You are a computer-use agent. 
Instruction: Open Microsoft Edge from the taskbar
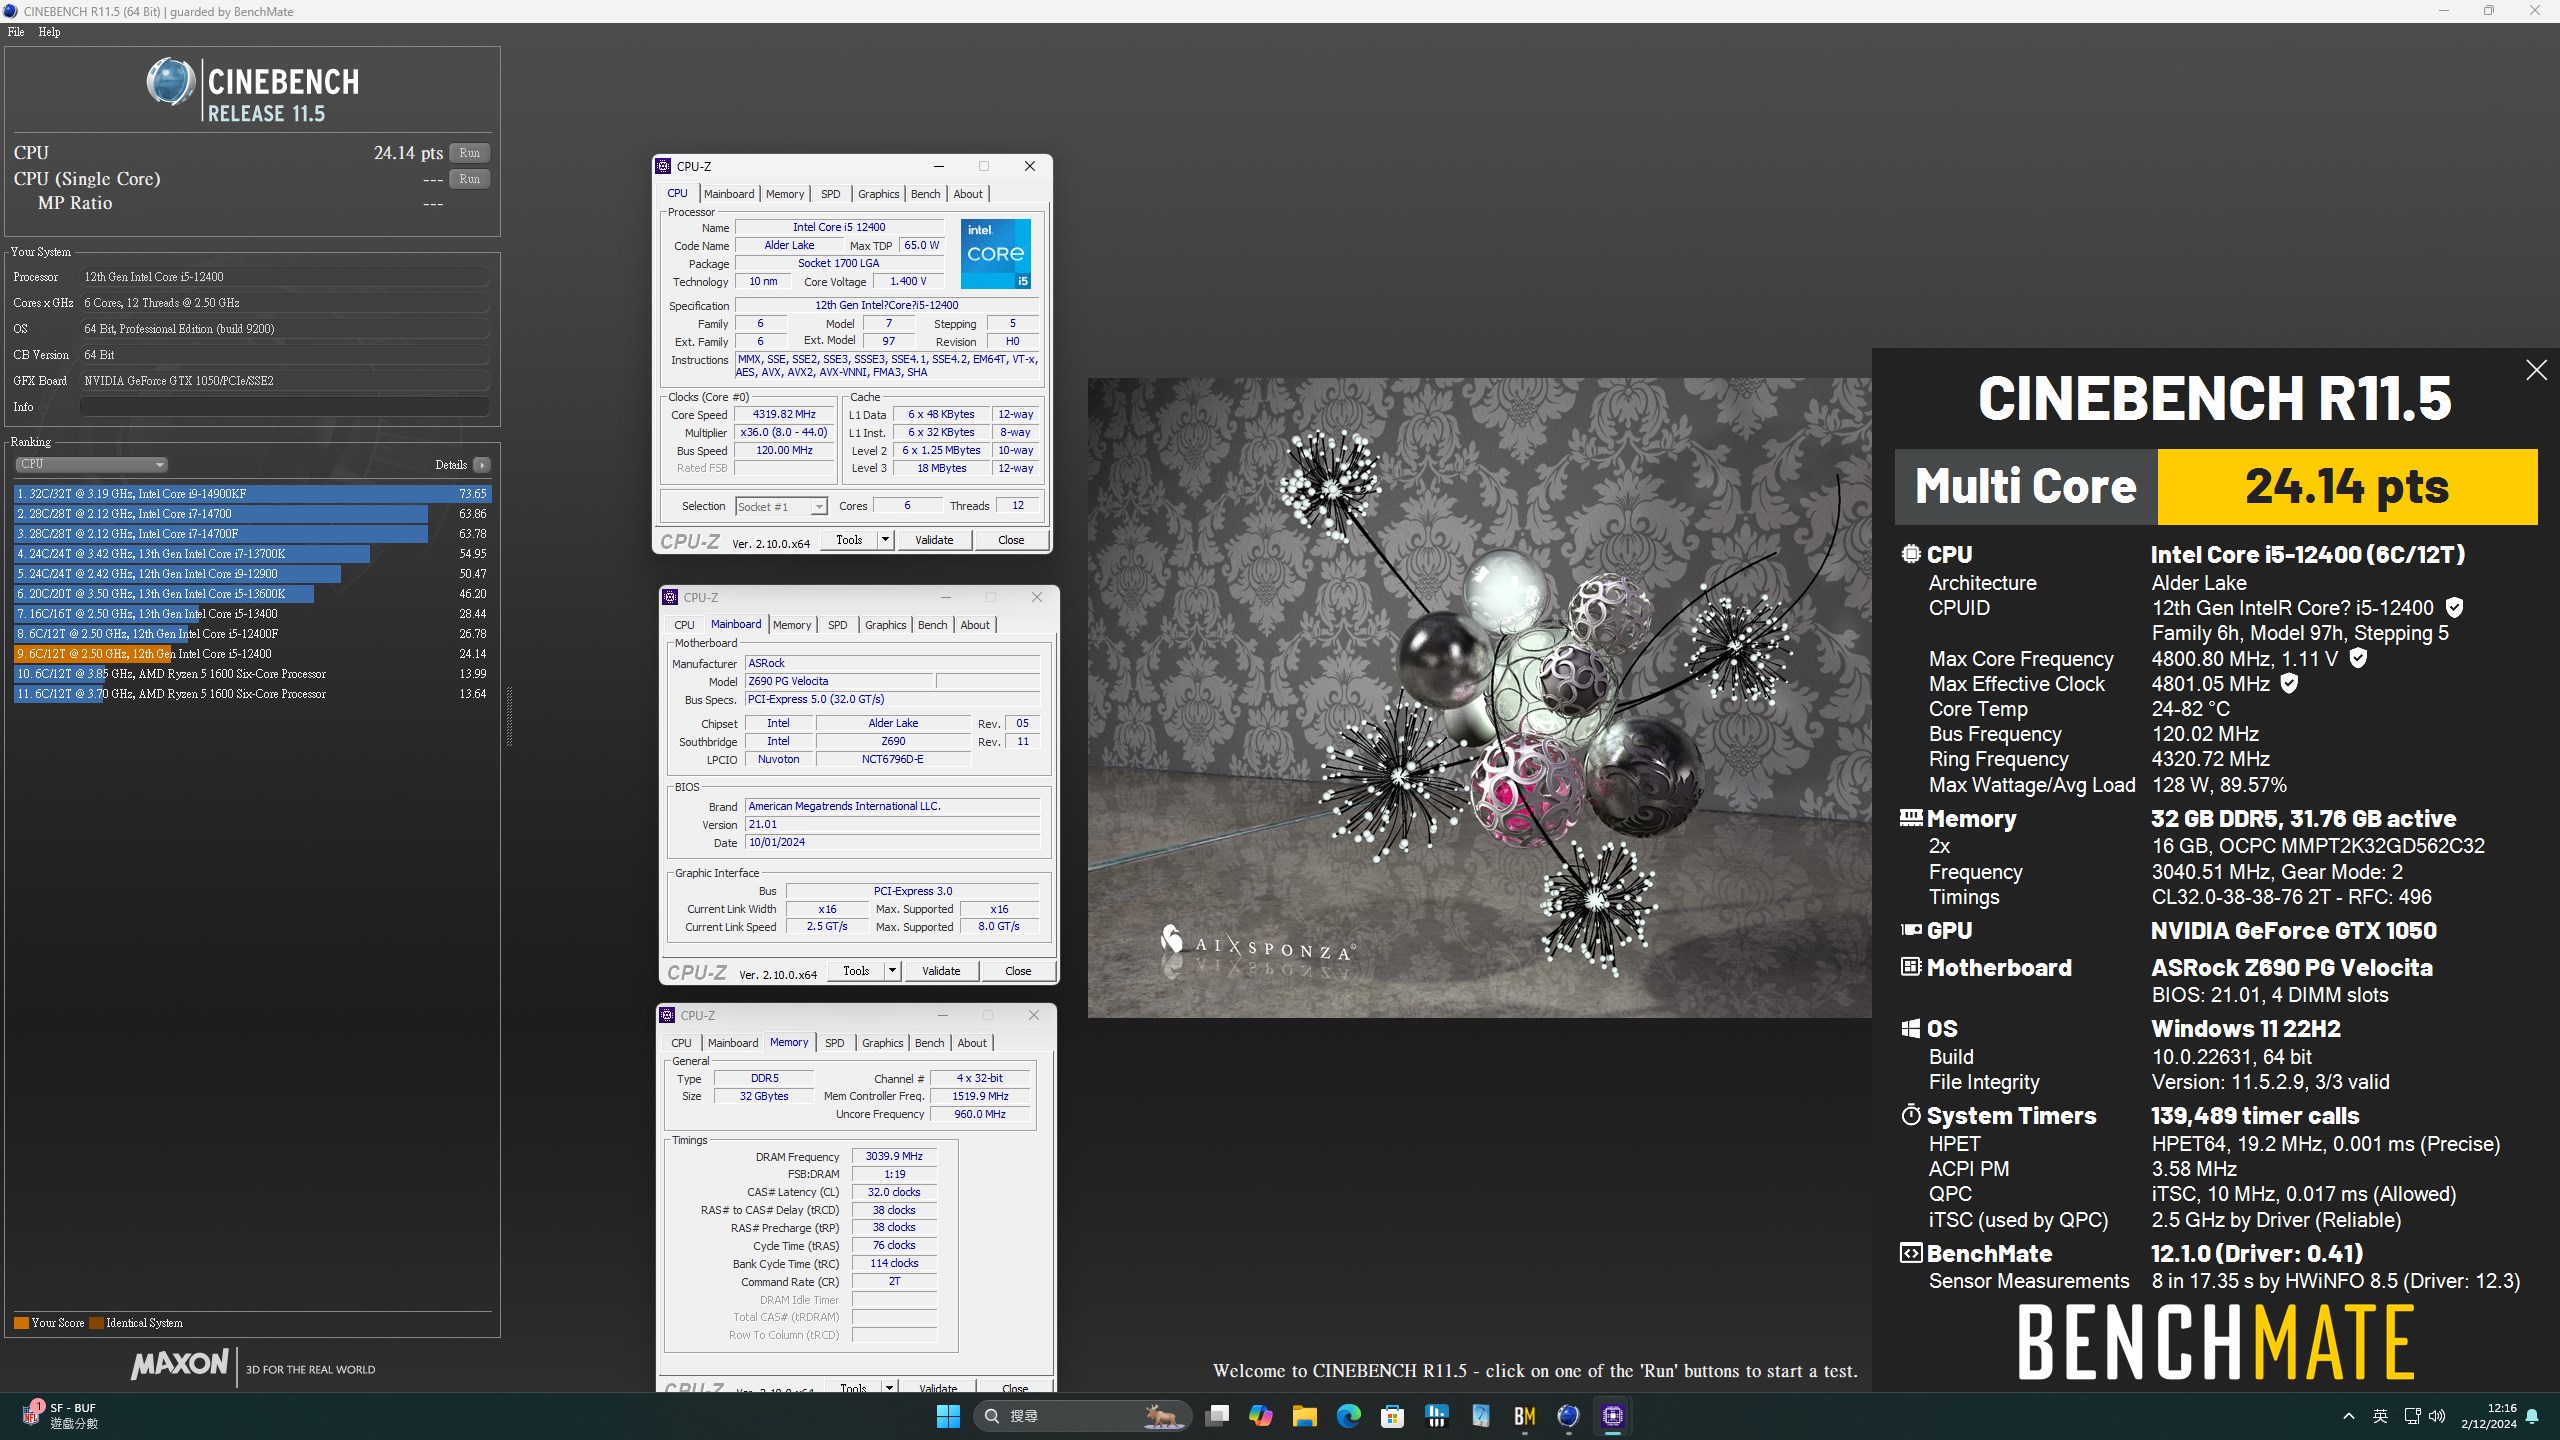click(1349, 1416)
